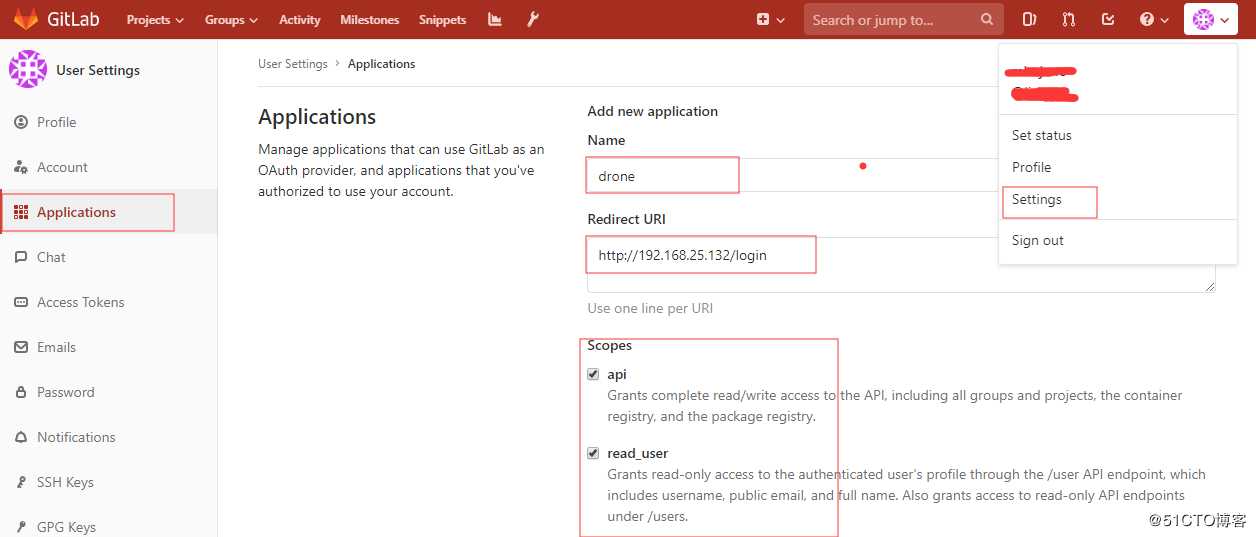The width and height of the screenshot is (1256, 537).
Task: Click Applications breadcrumb text
Action: pos(381,64)
